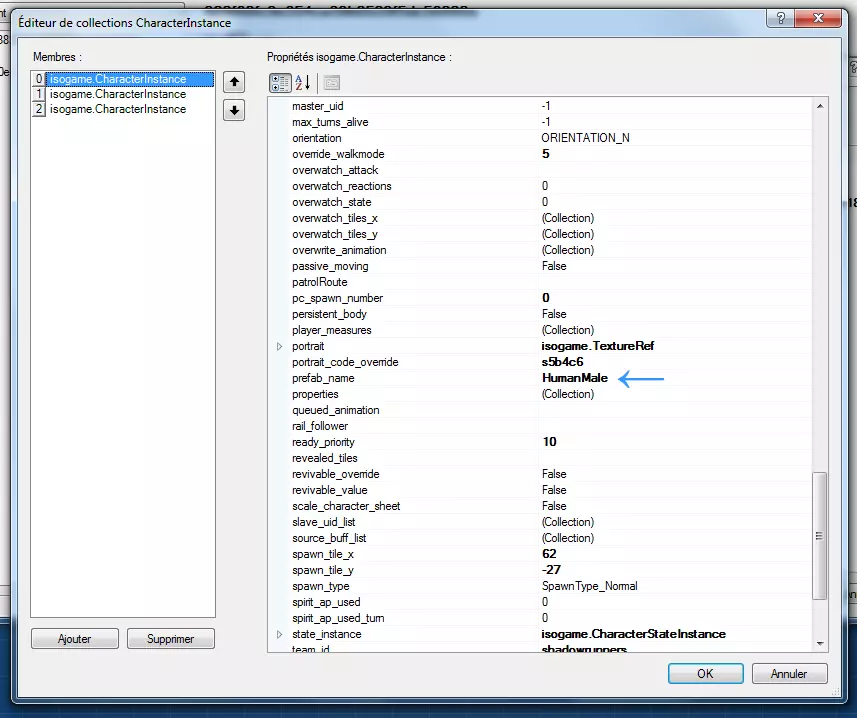Edit the override_walkmode value 5
The width and height of the screenshot is (857, 718).
545,154
